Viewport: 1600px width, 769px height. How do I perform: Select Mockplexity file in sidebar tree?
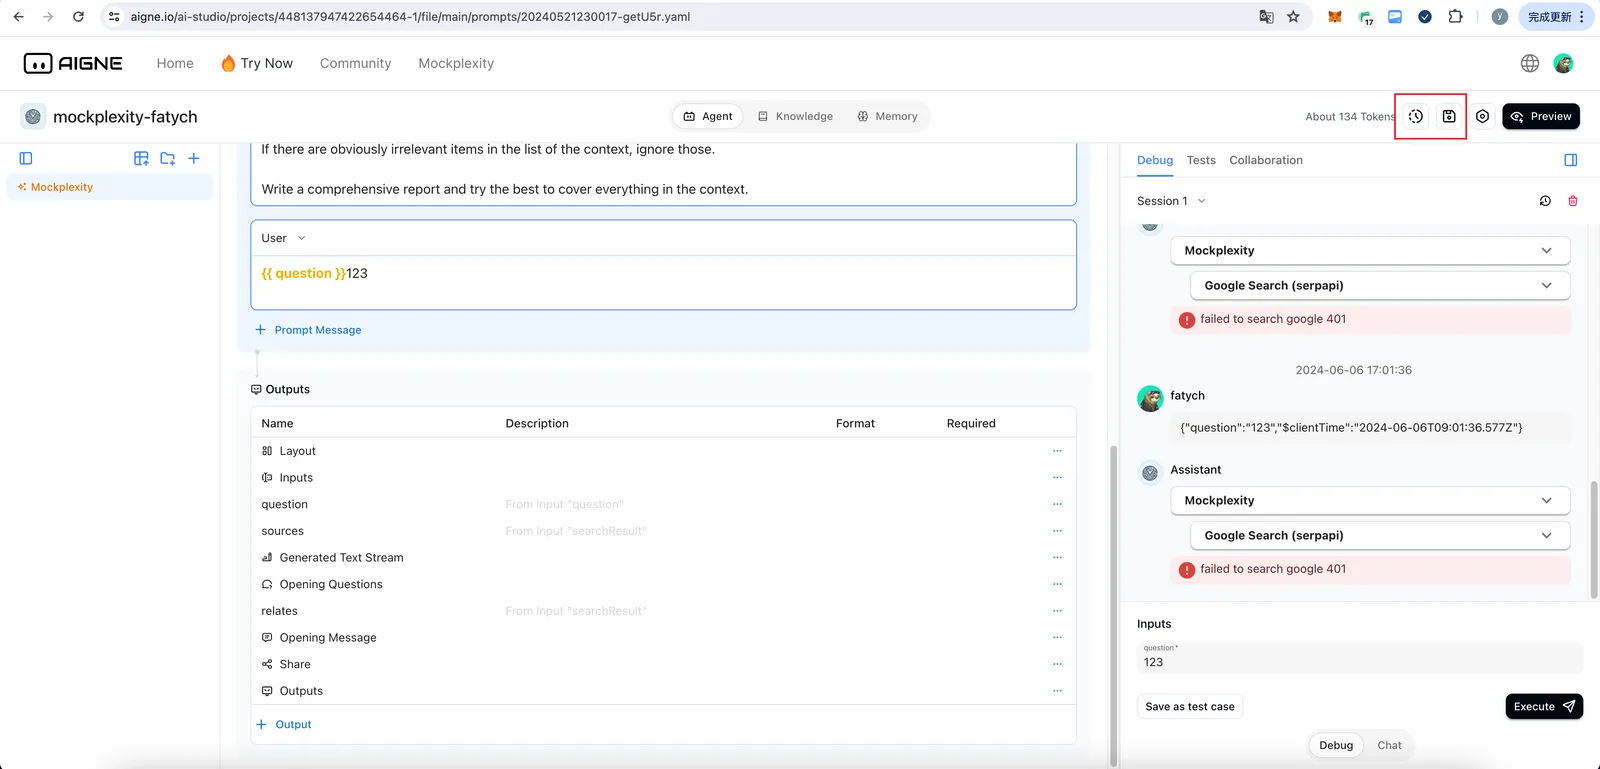110,187
